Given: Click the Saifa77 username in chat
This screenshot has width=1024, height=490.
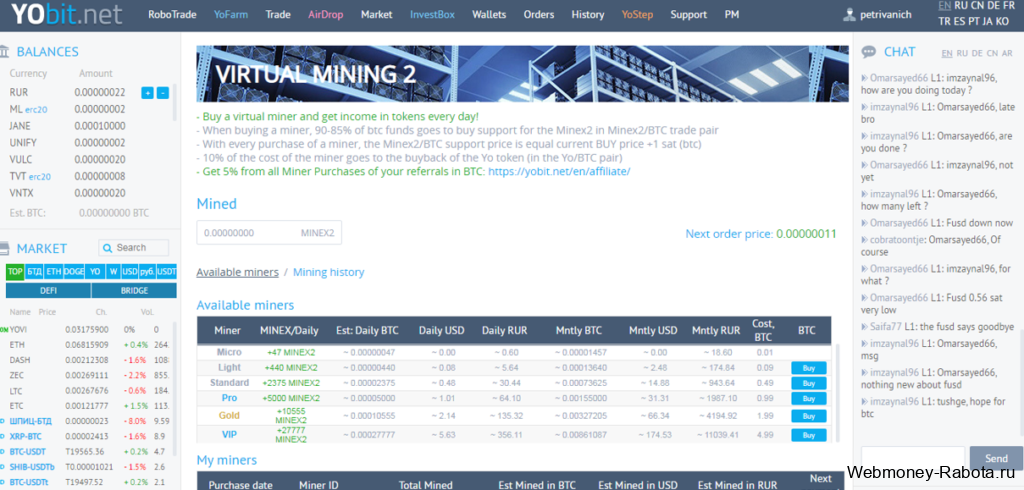Looking at the screenshot, I should pyautogui.click(x=886, y=327).
